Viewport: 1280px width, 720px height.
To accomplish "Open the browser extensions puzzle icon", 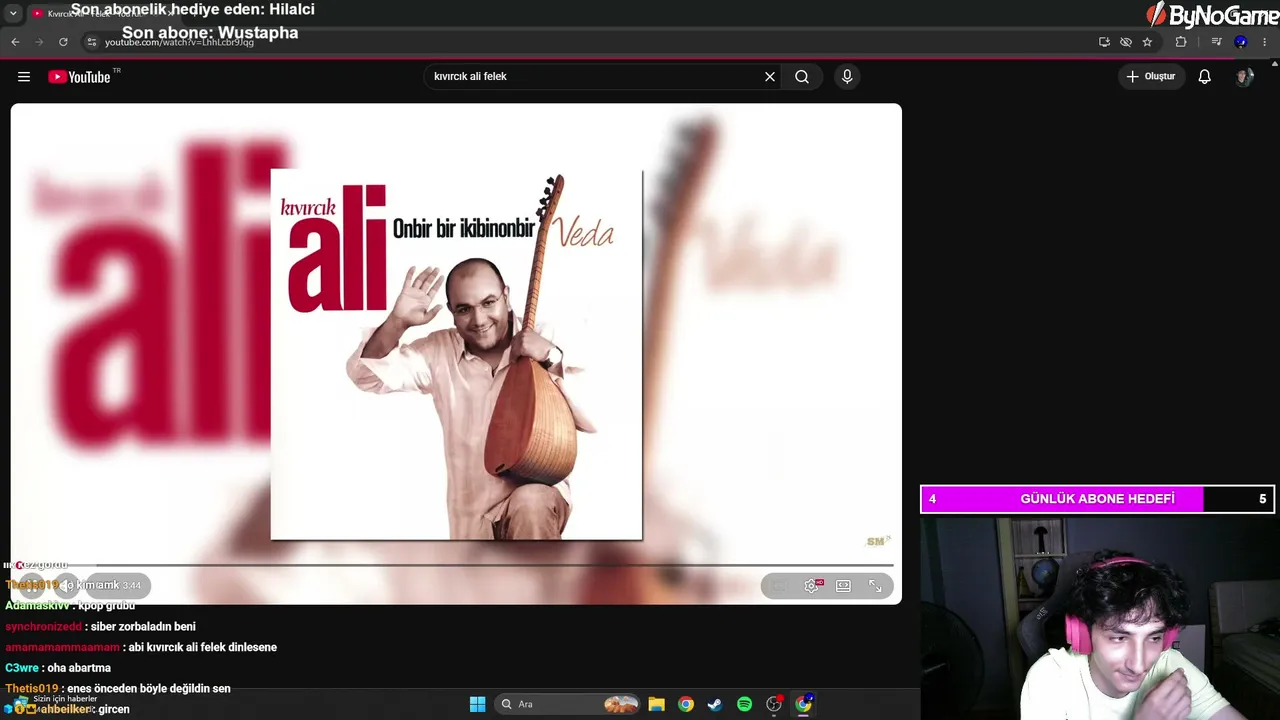I will 1181,42.
